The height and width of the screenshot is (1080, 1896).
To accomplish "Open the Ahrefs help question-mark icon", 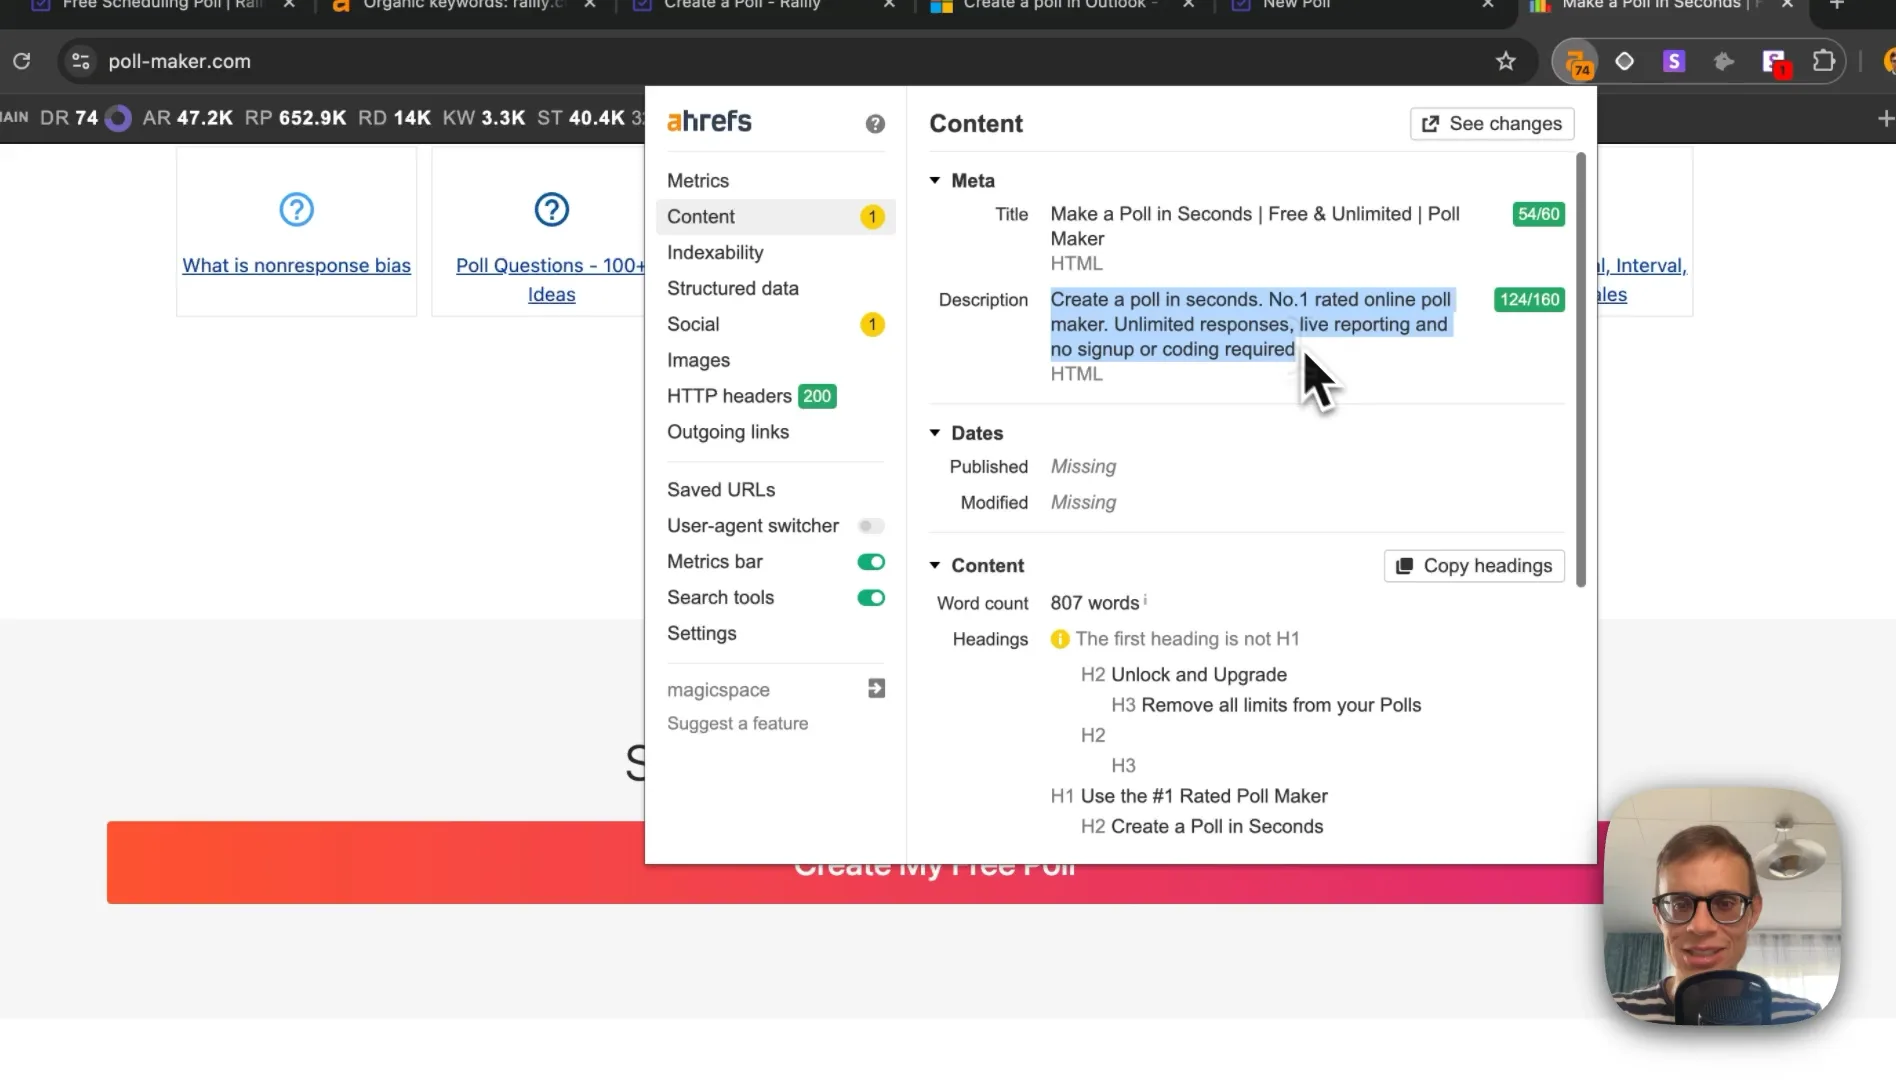I will (x=875, y=124).
